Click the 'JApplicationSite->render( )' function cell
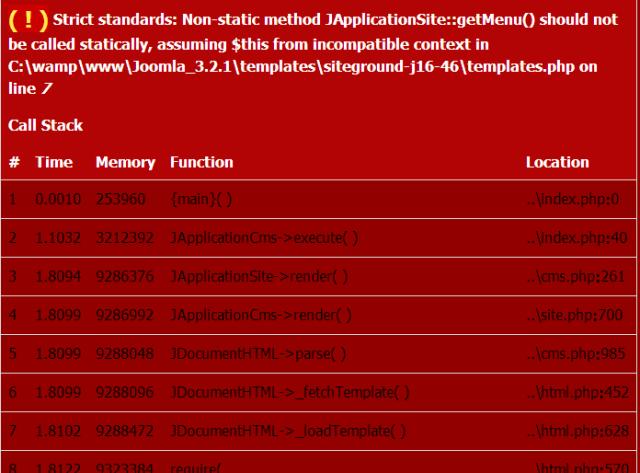The height and width of the screenshot is (473, 640). [260, 276]
